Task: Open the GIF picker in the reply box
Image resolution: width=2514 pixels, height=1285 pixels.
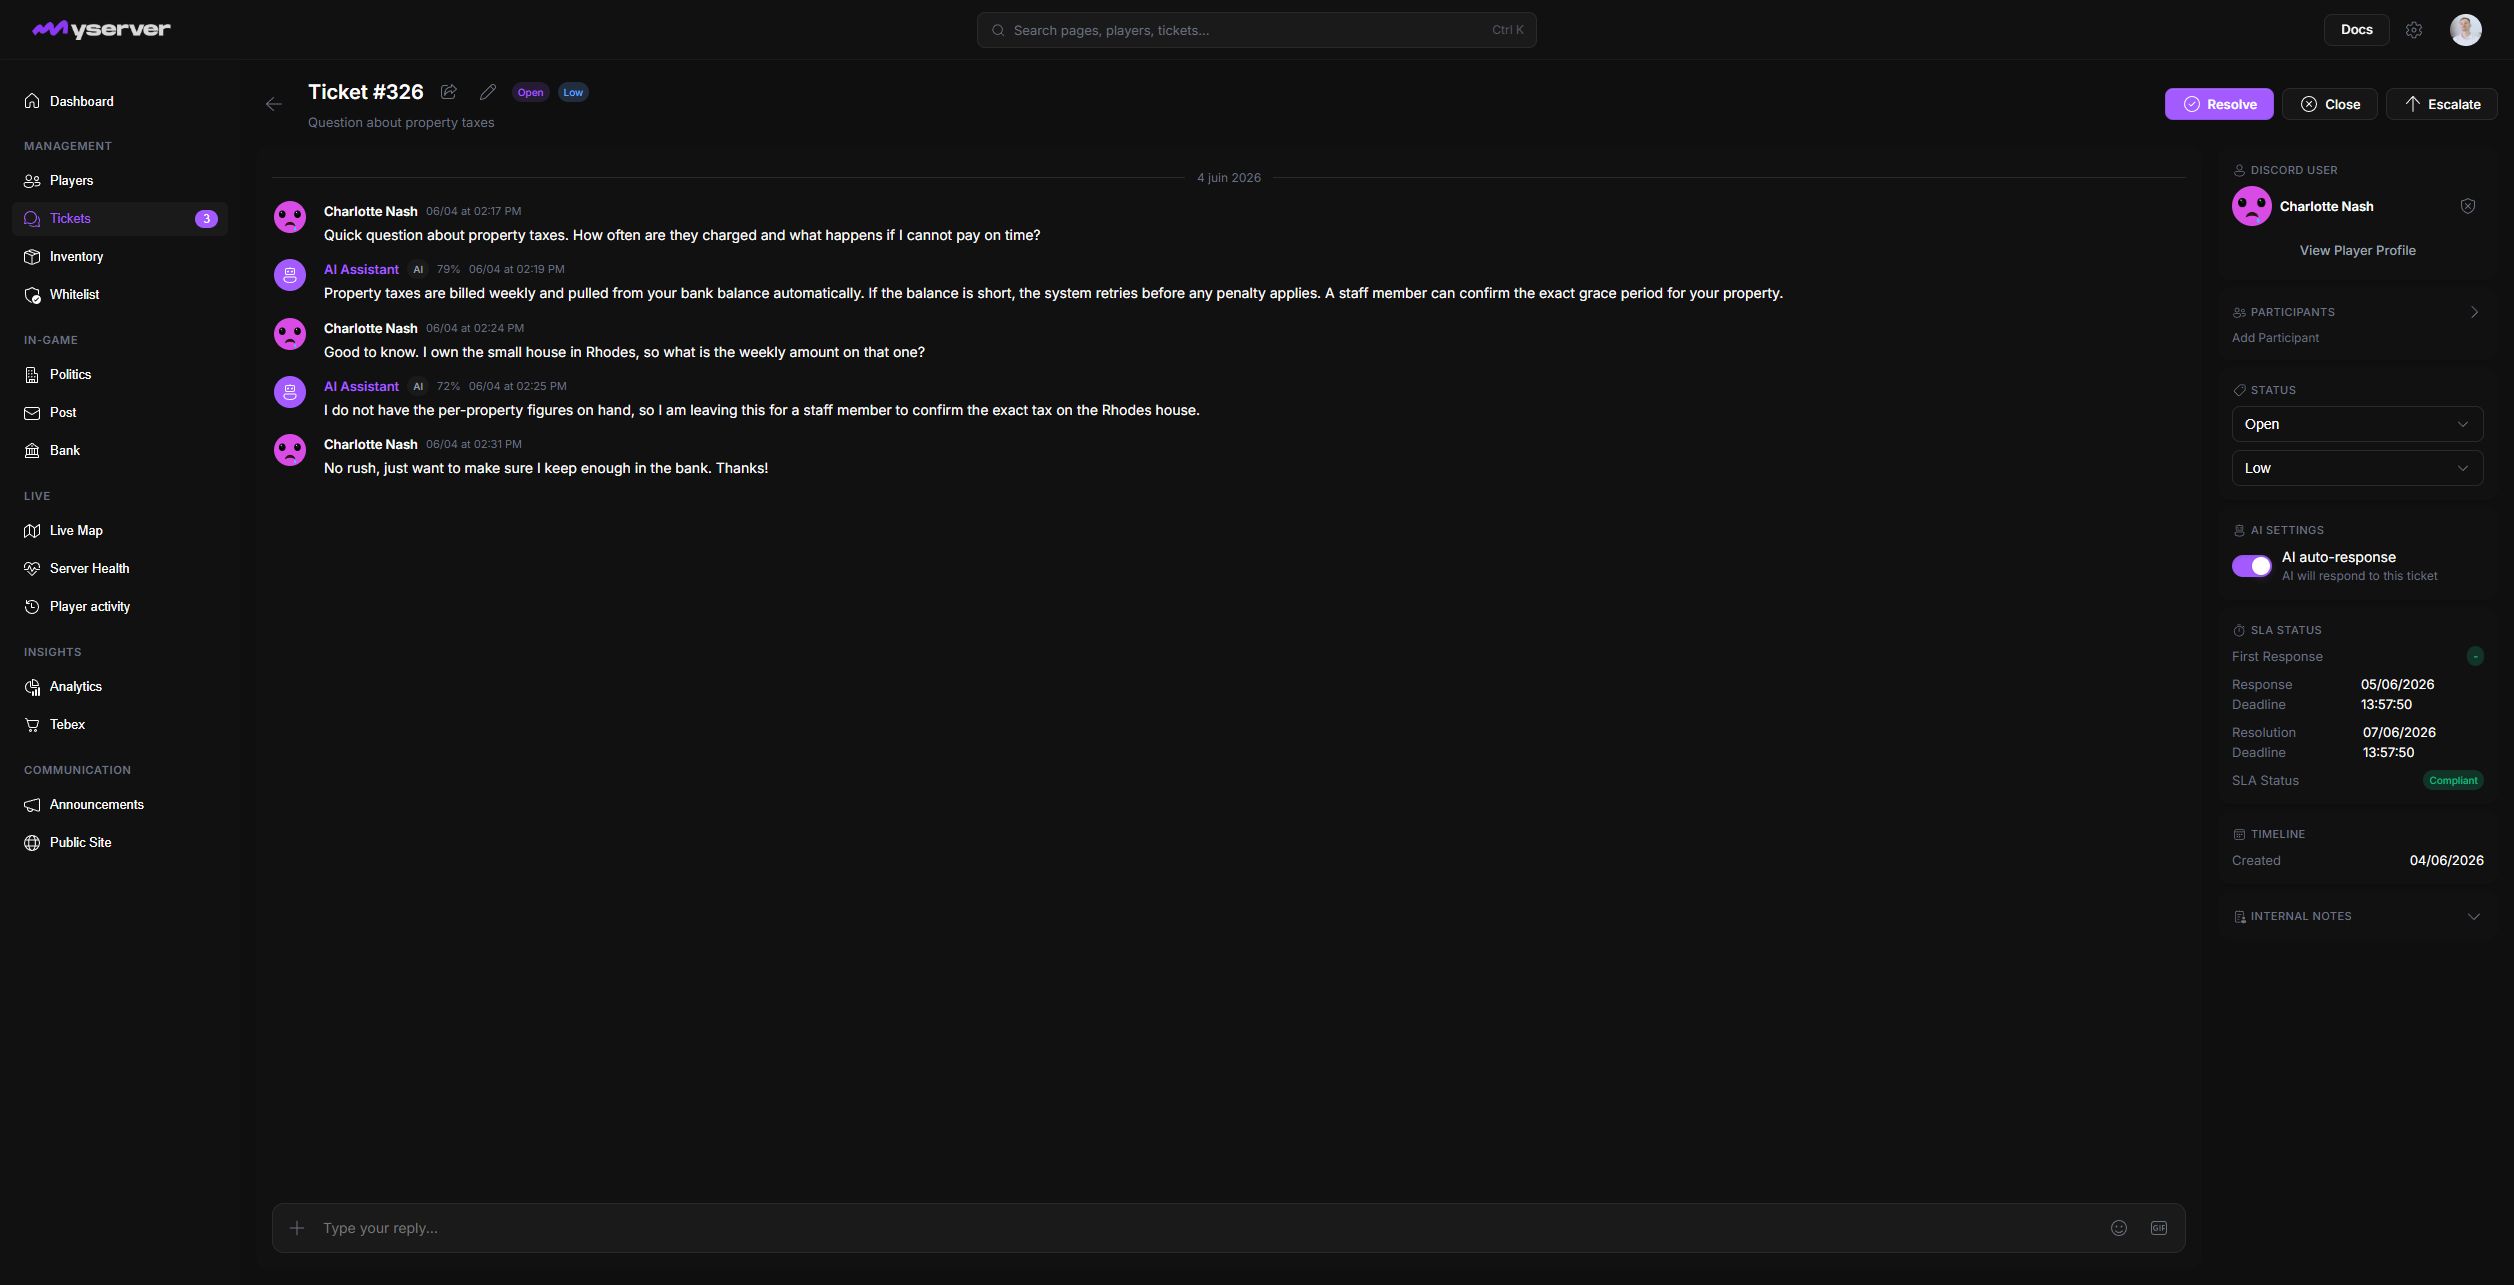Action: 2159,1228
